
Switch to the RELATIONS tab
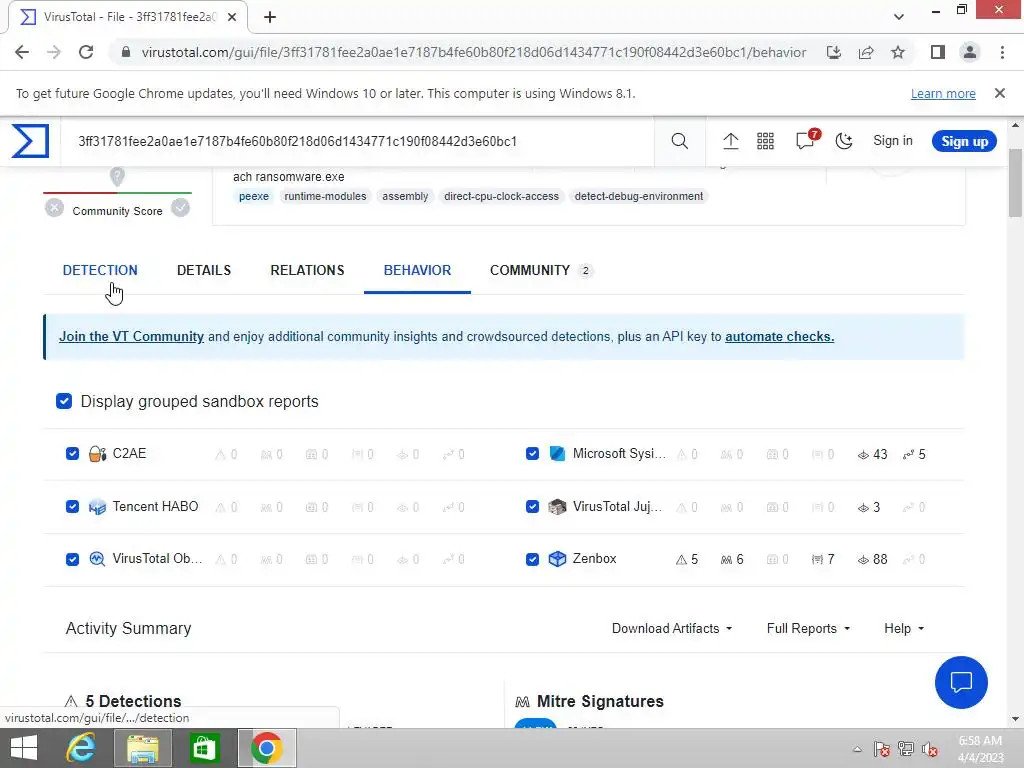[x=307, y=270]
